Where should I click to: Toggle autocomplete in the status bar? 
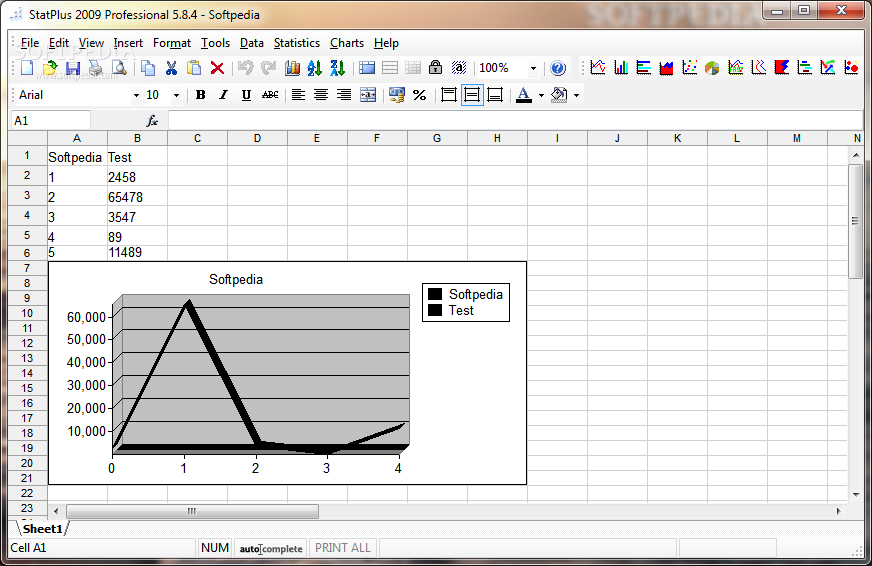coord(271,548)
